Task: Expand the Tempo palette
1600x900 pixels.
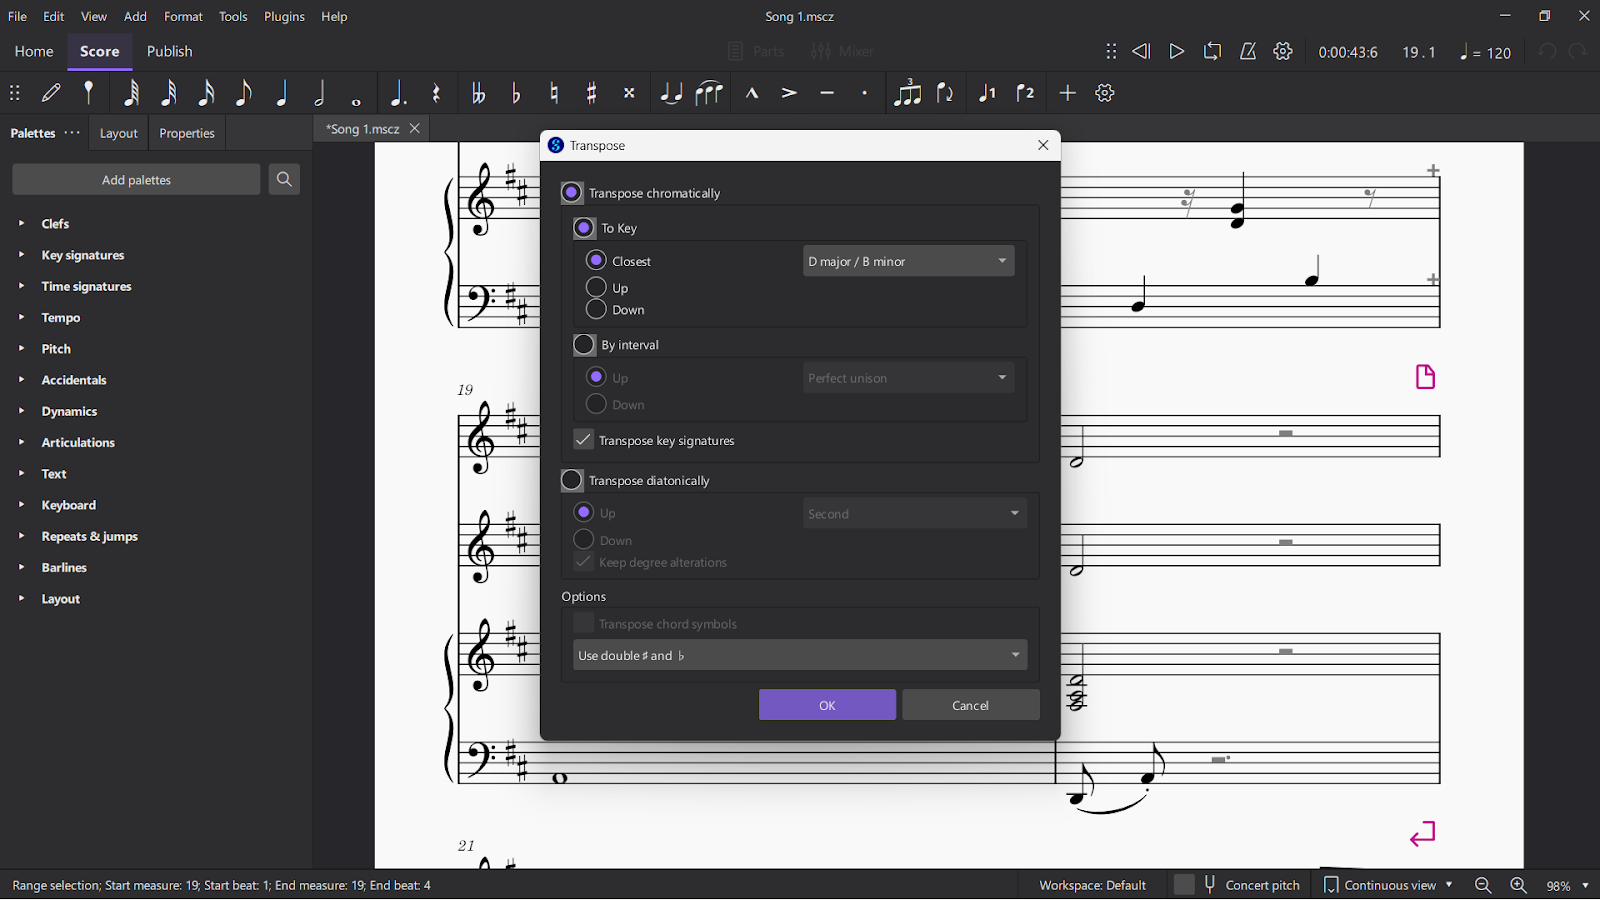Action: pyautogui.click(x=21, y=317)
